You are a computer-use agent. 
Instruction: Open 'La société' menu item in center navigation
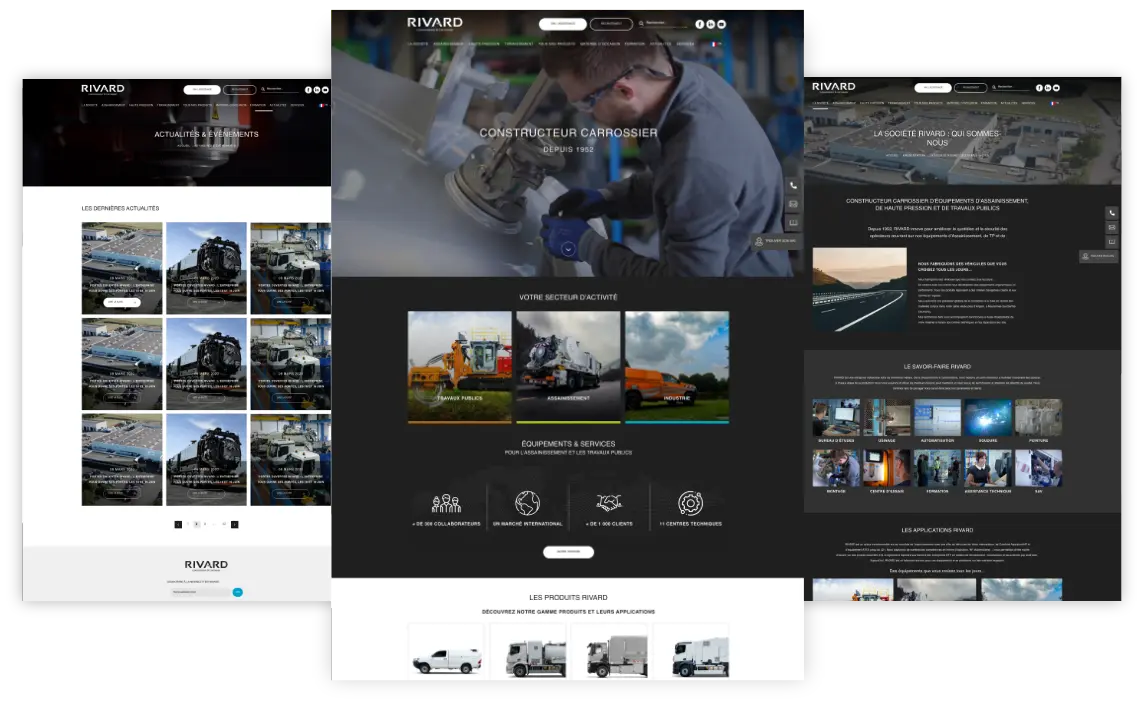418,44
